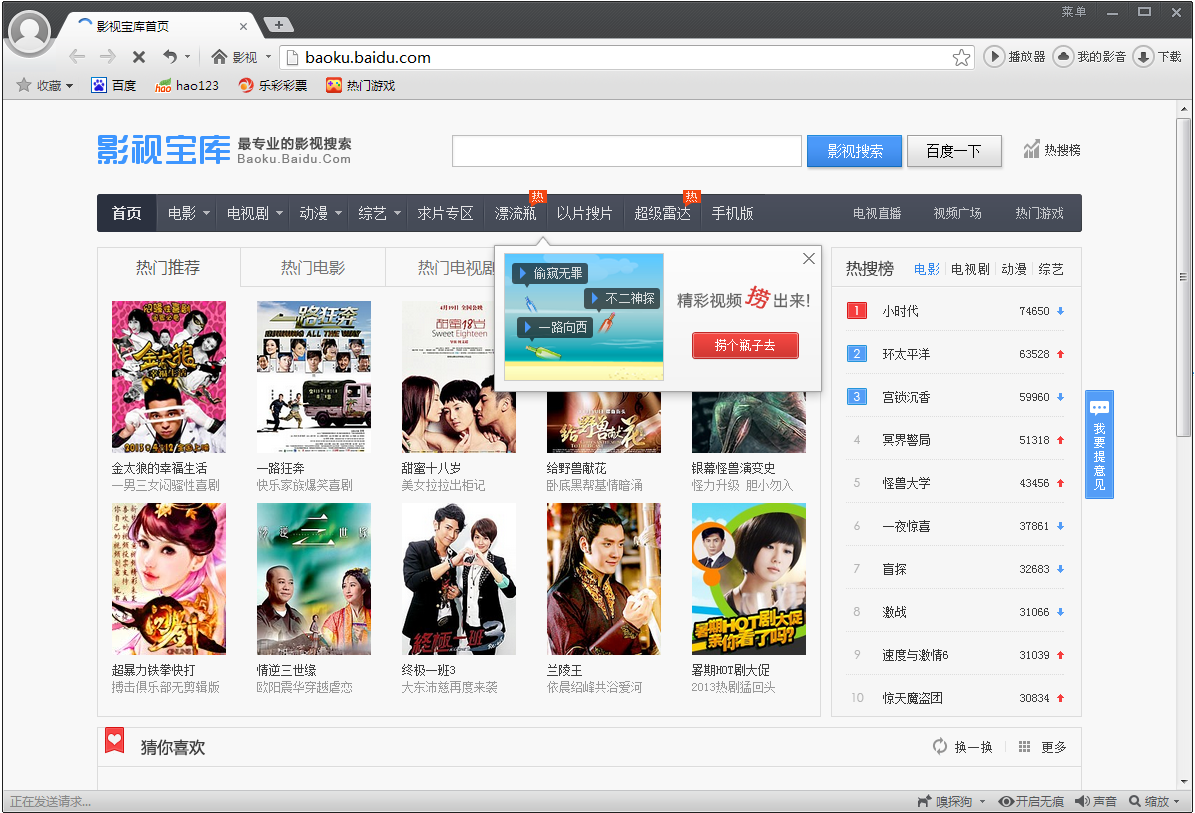
Task: Click the refresh 换一换 icon
Action: point(940,747)
